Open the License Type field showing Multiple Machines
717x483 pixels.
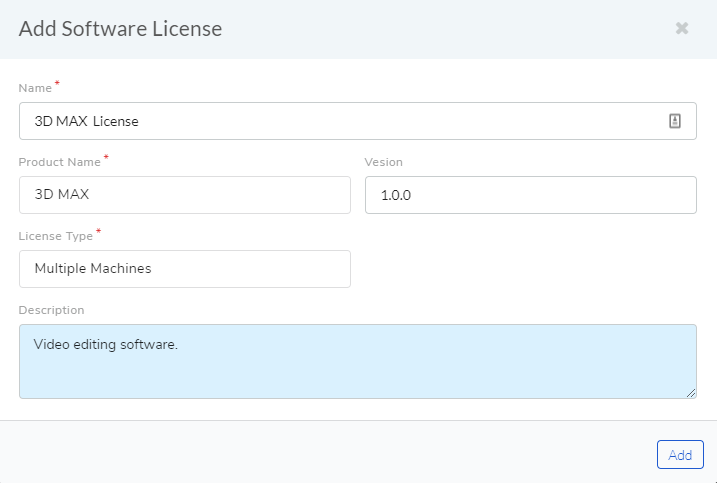click(185, 269)
